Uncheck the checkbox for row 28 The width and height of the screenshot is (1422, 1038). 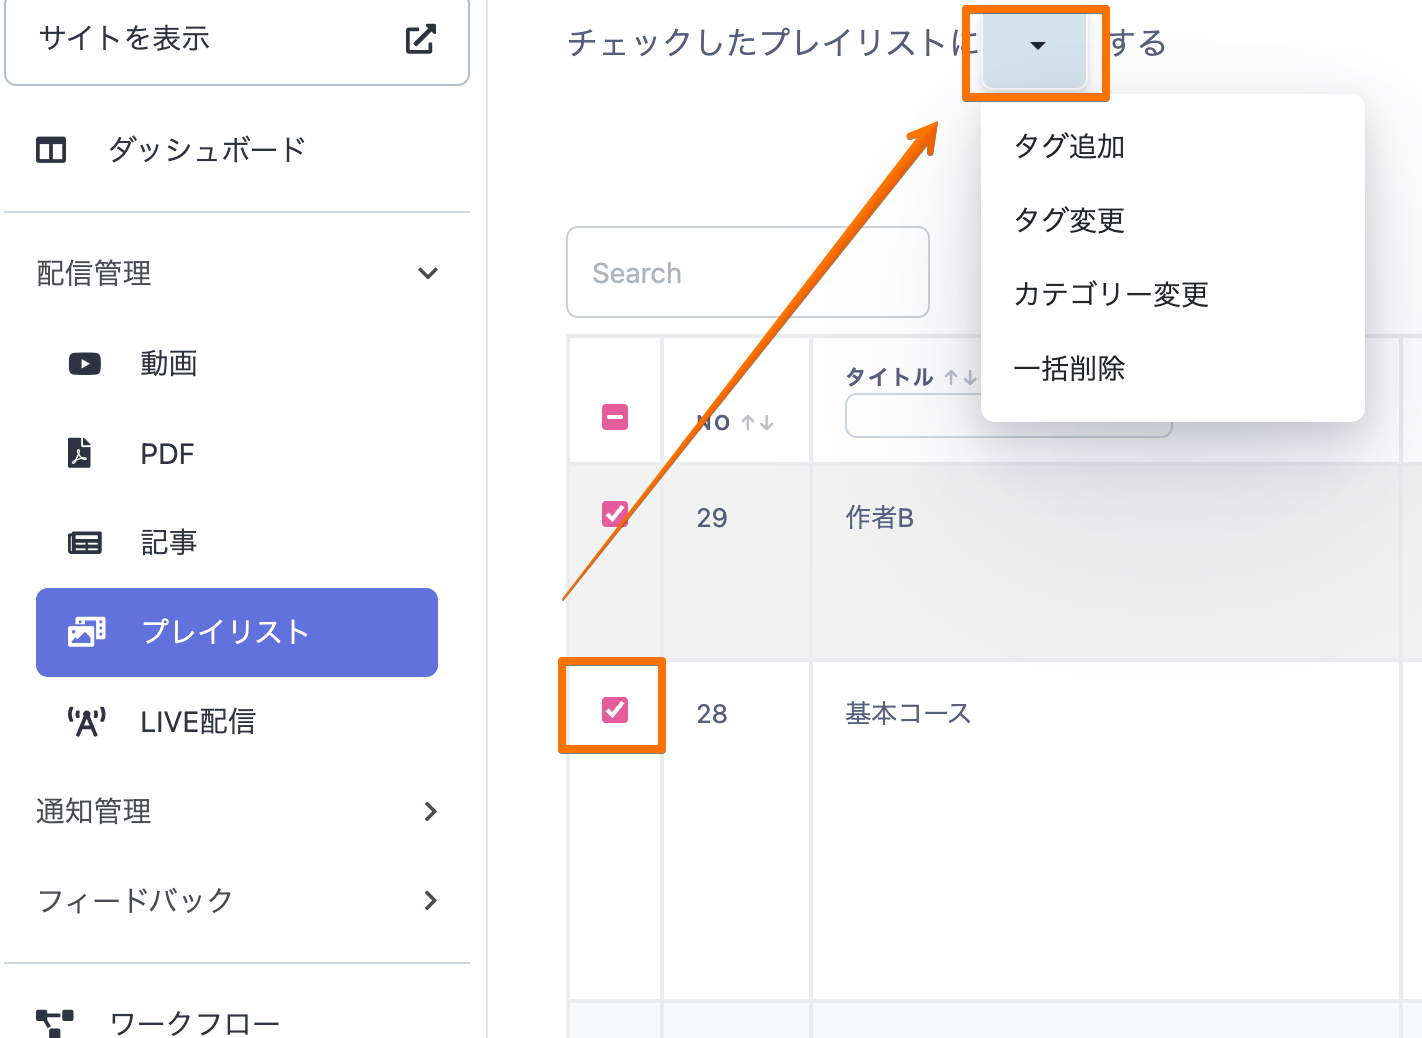pyautogui.click(x=615, y=710)
